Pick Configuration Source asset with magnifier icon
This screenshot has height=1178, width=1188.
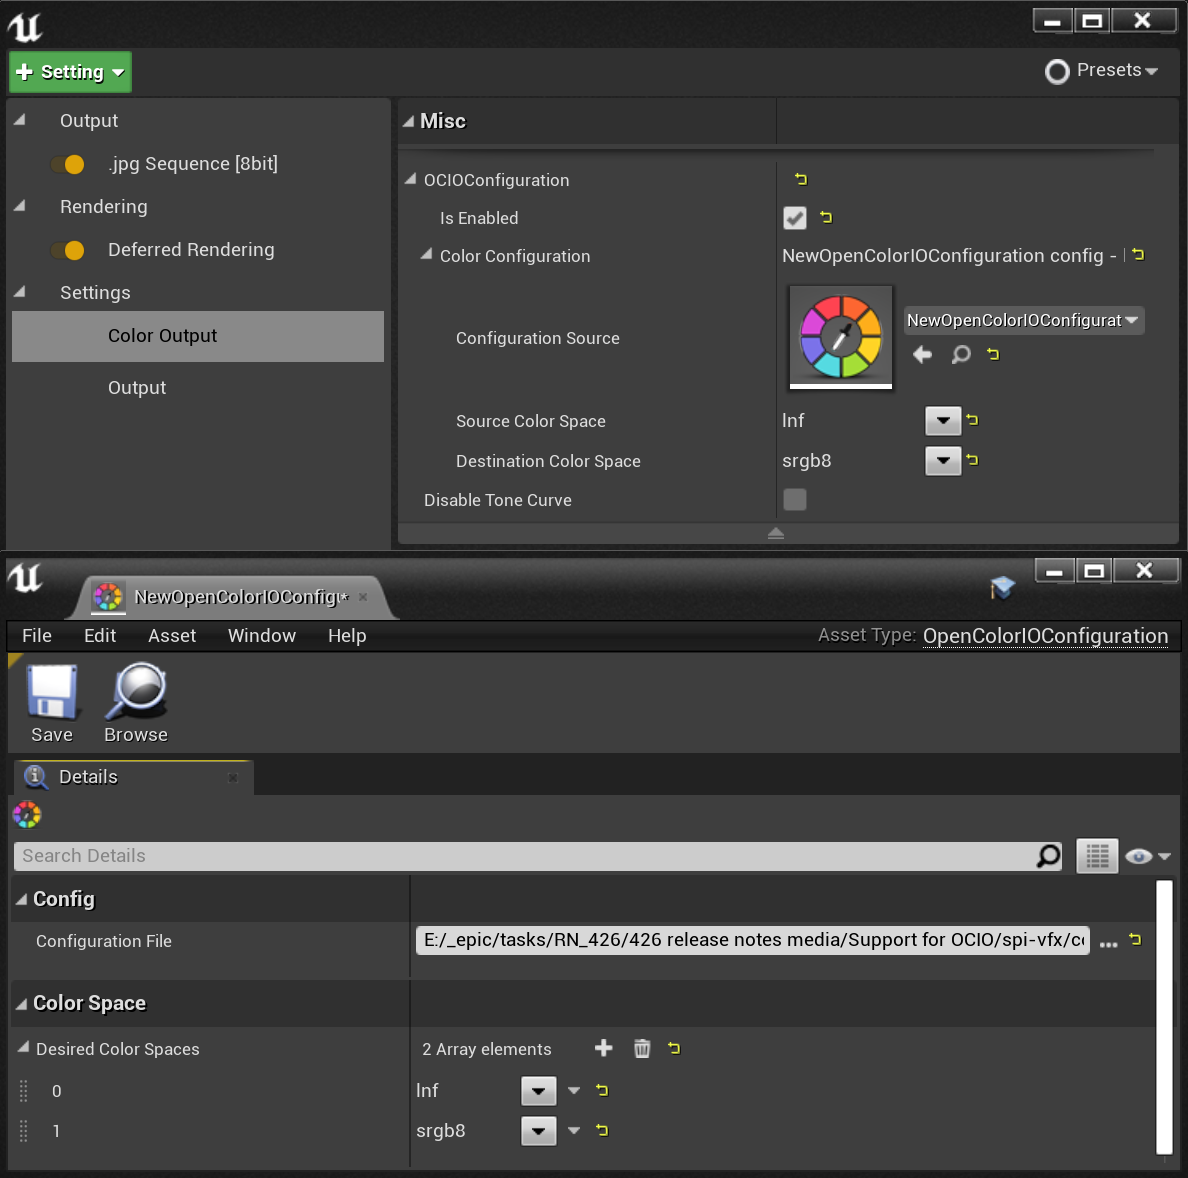pyautogui.click(x=960, y=355)
